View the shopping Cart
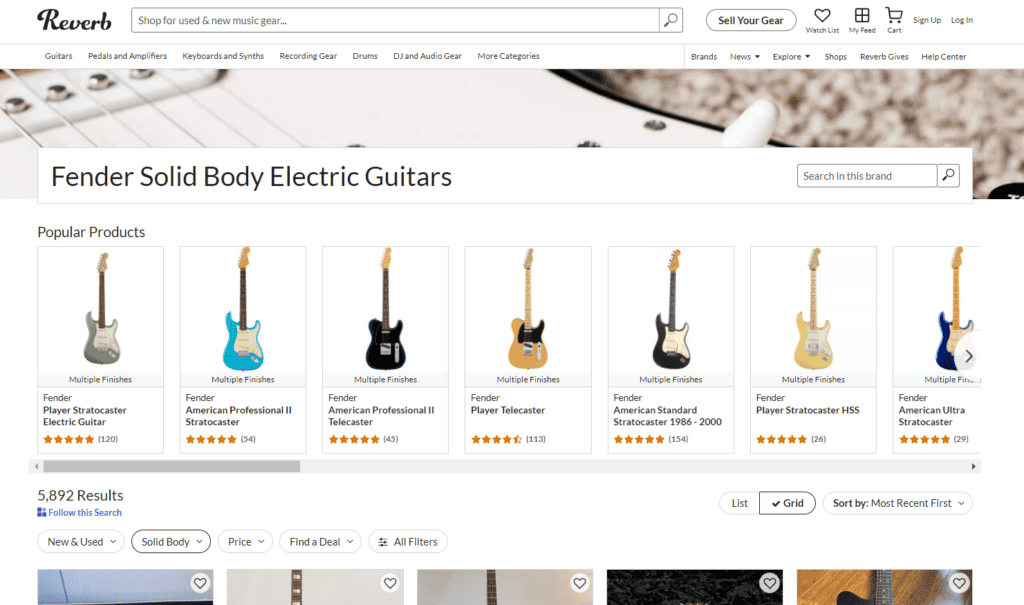The width and height of the screenshot is (1024, 605). click(x=893, y=16)
